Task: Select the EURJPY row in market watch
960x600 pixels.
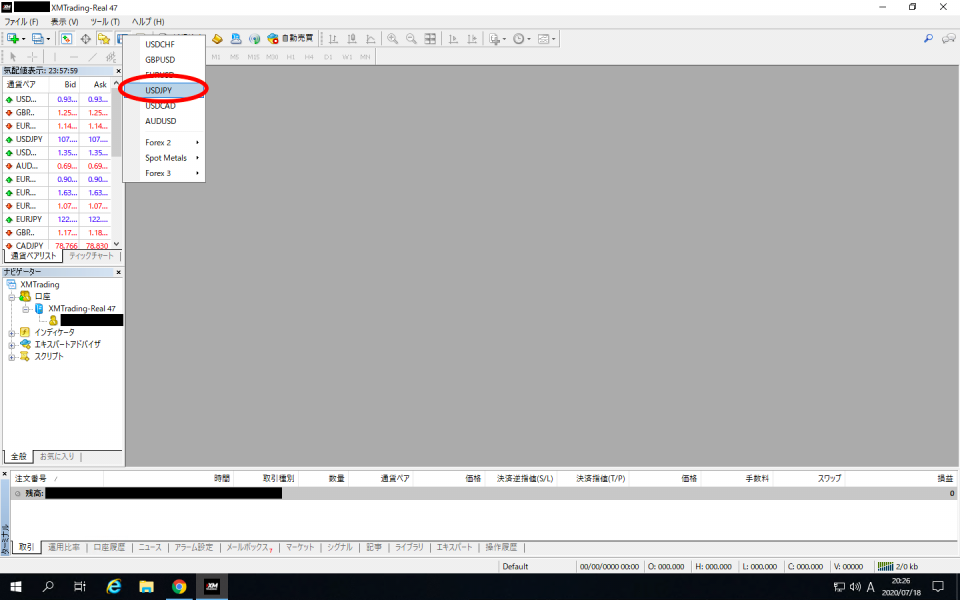Action: 57,219
